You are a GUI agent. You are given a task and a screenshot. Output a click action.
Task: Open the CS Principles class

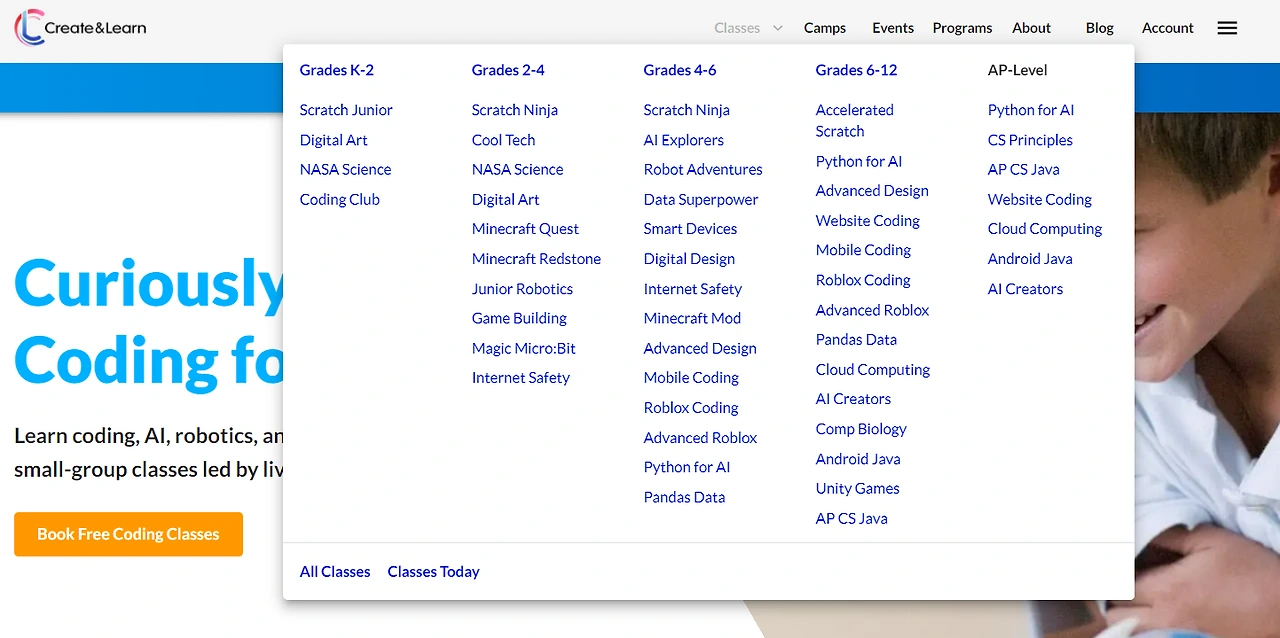pyautogui.click(x=1030, y=140)
